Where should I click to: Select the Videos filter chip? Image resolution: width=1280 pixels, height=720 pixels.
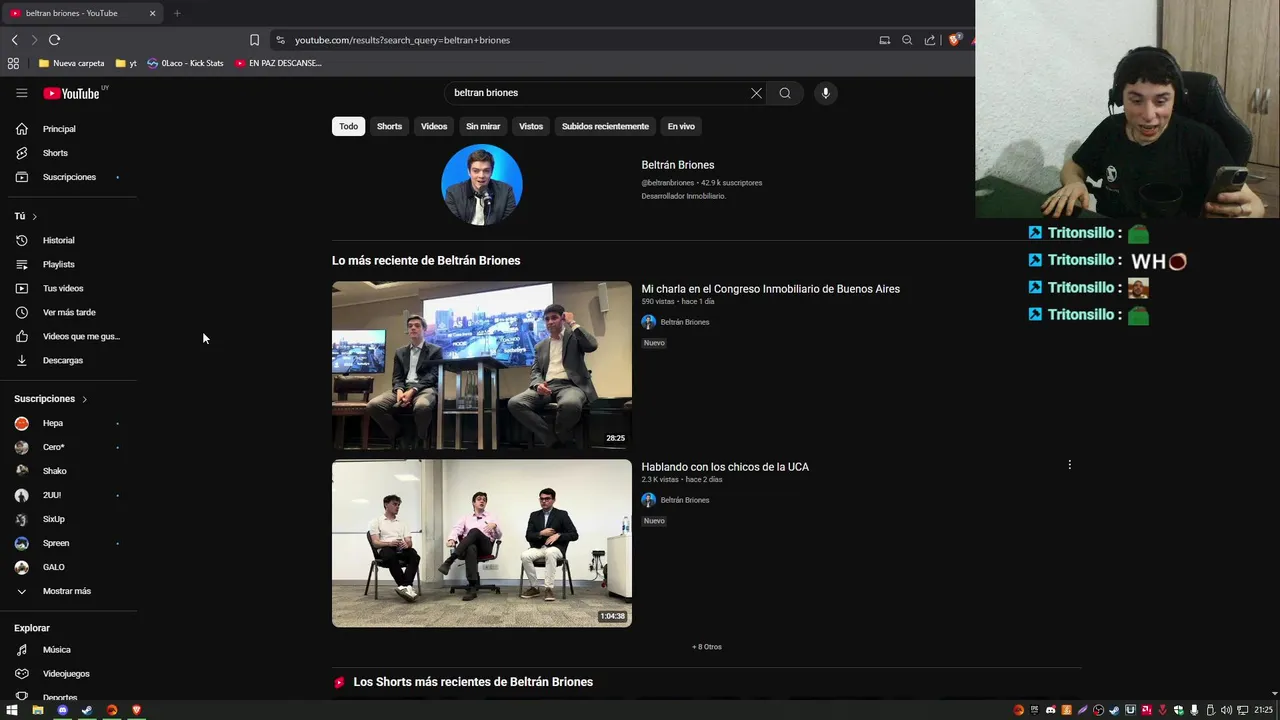point(434,126)
